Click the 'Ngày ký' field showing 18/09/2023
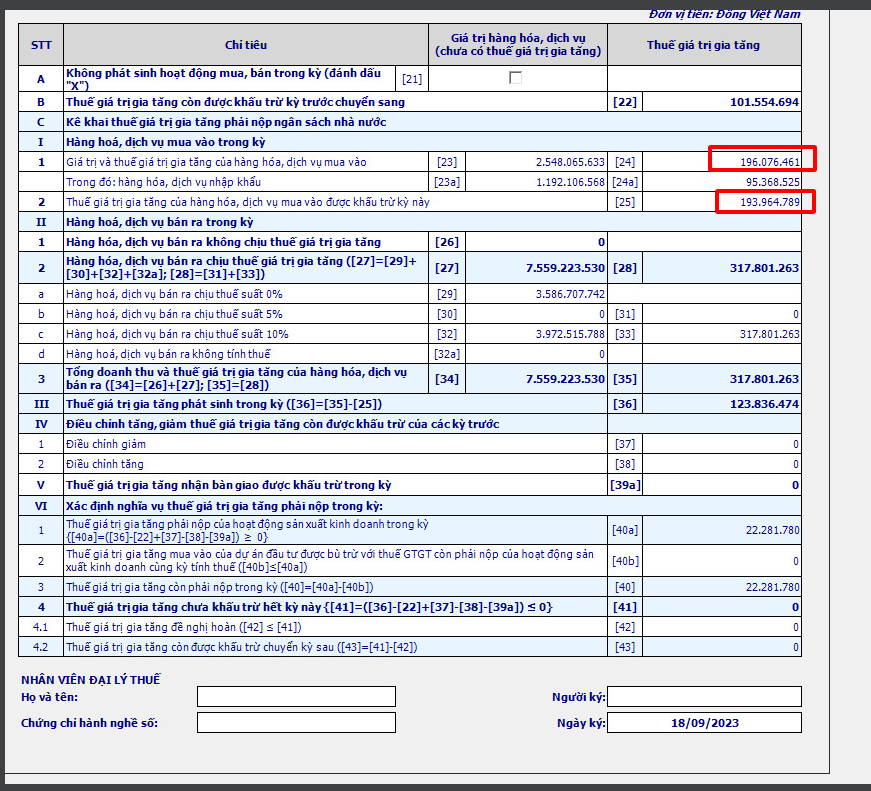Screen dimensions: 871x791 [704, 723]
